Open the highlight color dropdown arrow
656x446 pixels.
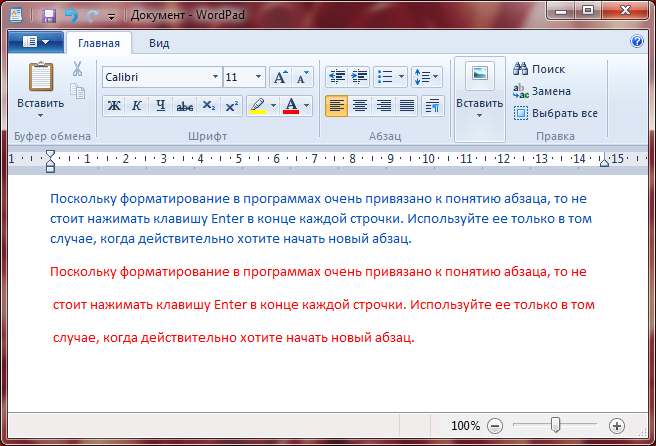pos(274,106)
